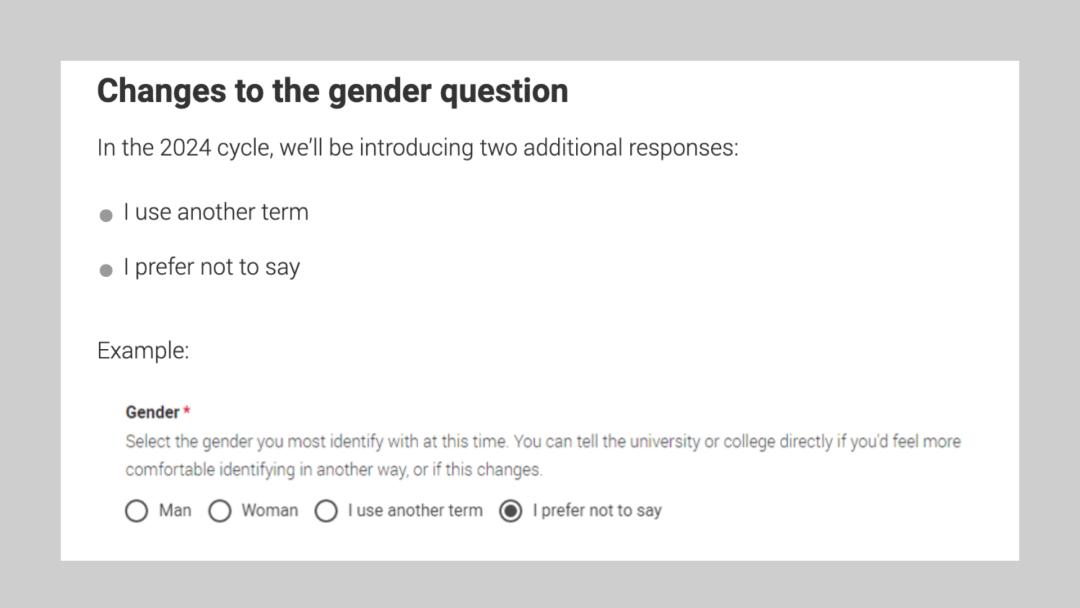This screenshot has width=1080, height=608.
Task: Click the 'In the 2024 cycle' intro sentence
Action: click(417, 148)
